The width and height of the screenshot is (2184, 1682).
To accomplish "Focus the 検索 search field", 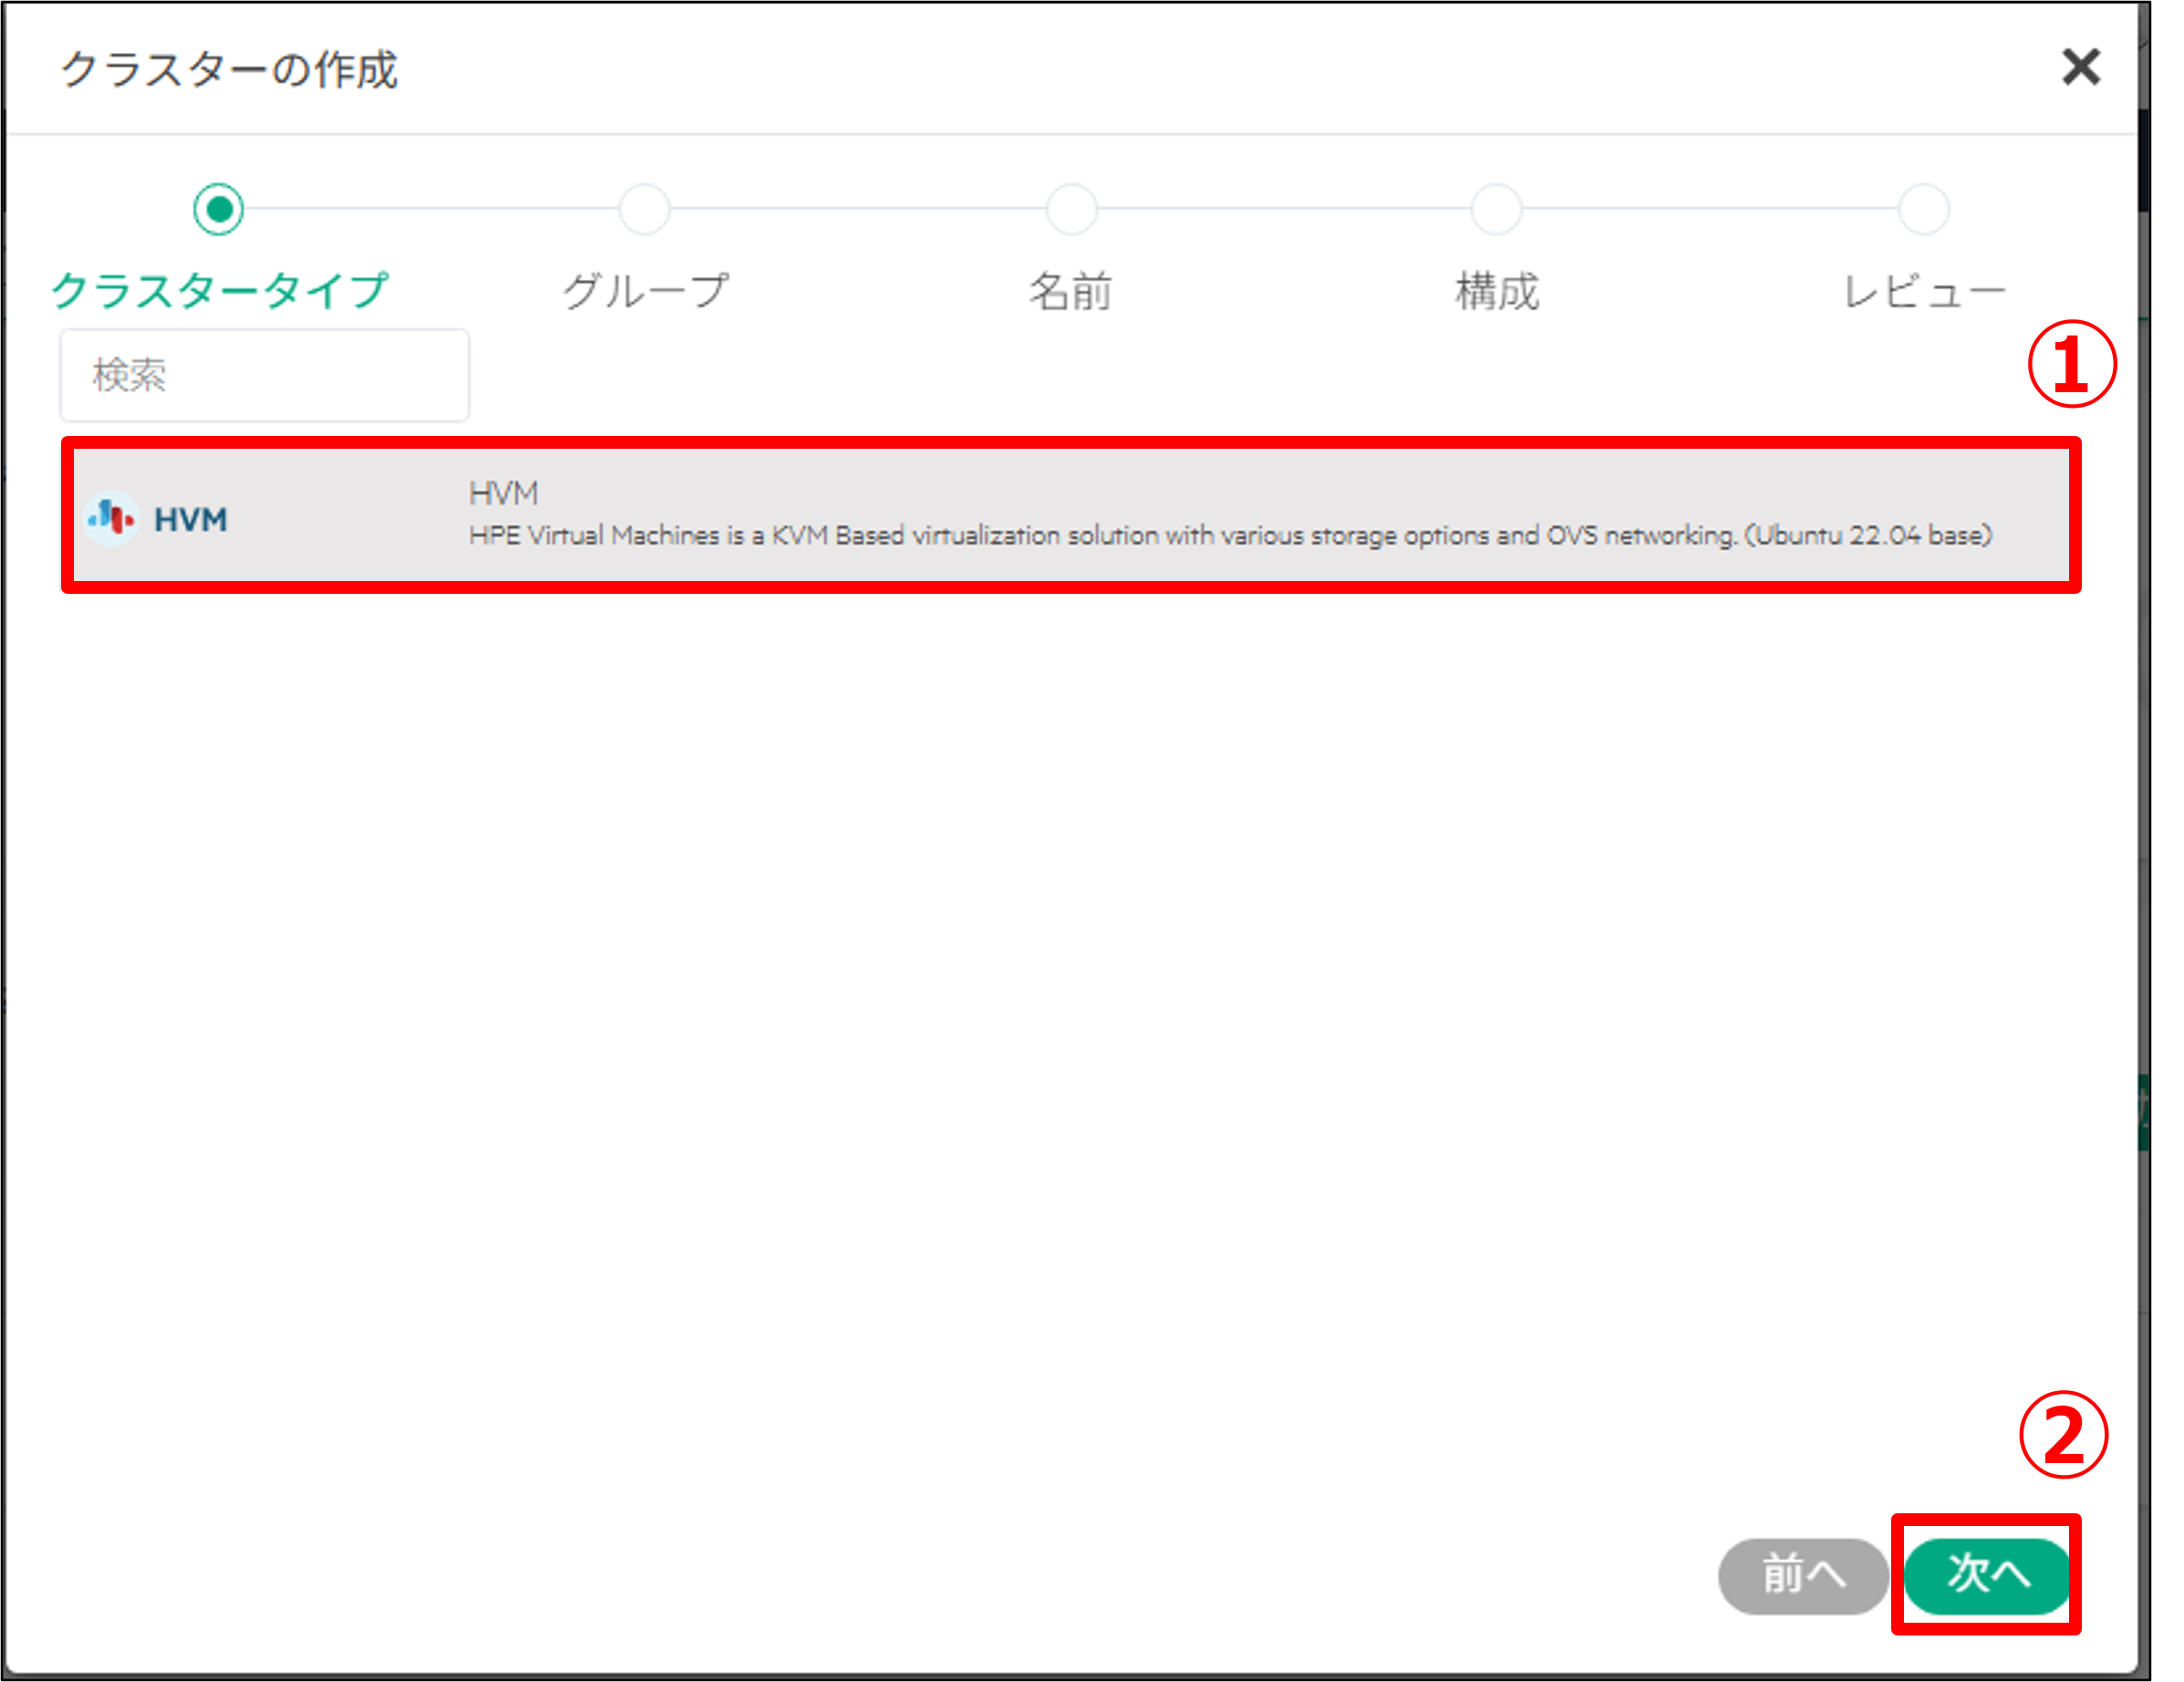I will click(x=264, y=375).
